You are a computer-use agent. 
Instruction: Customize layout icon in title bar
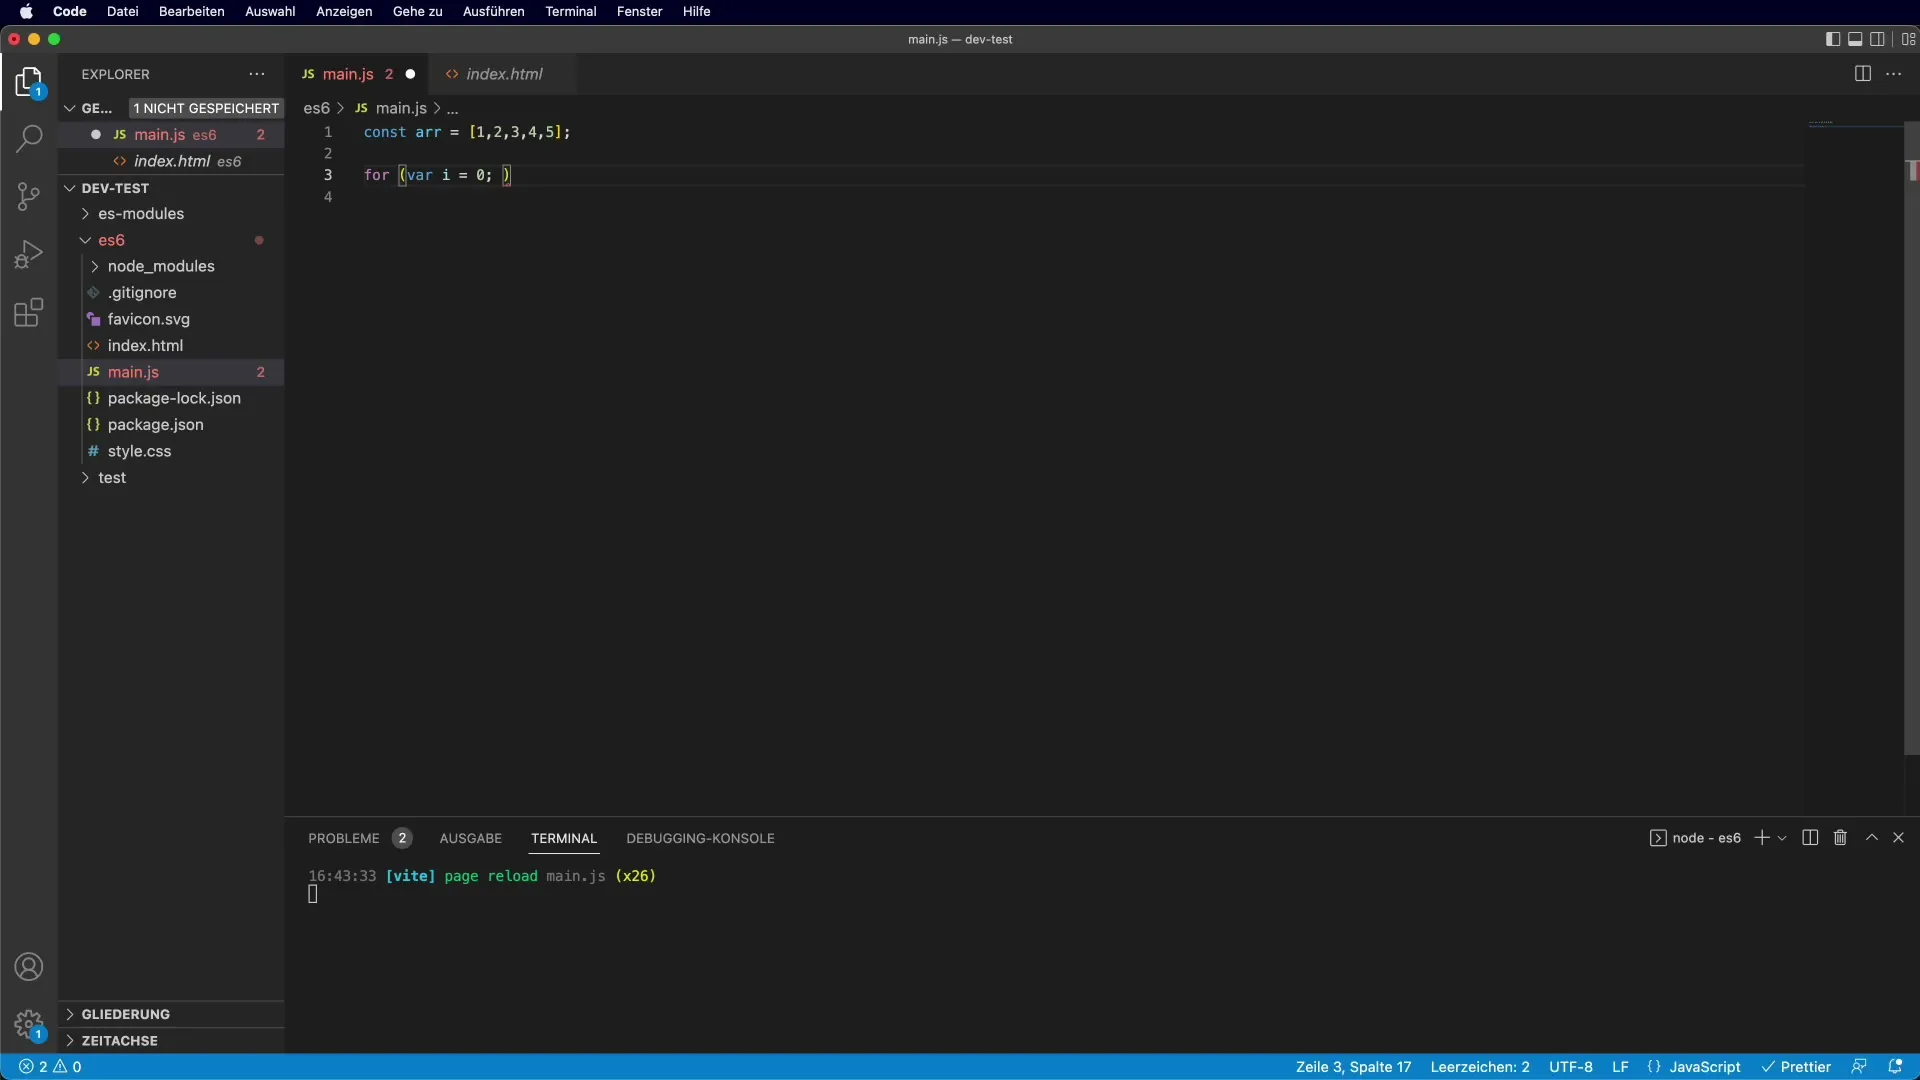click(1908, 39)
